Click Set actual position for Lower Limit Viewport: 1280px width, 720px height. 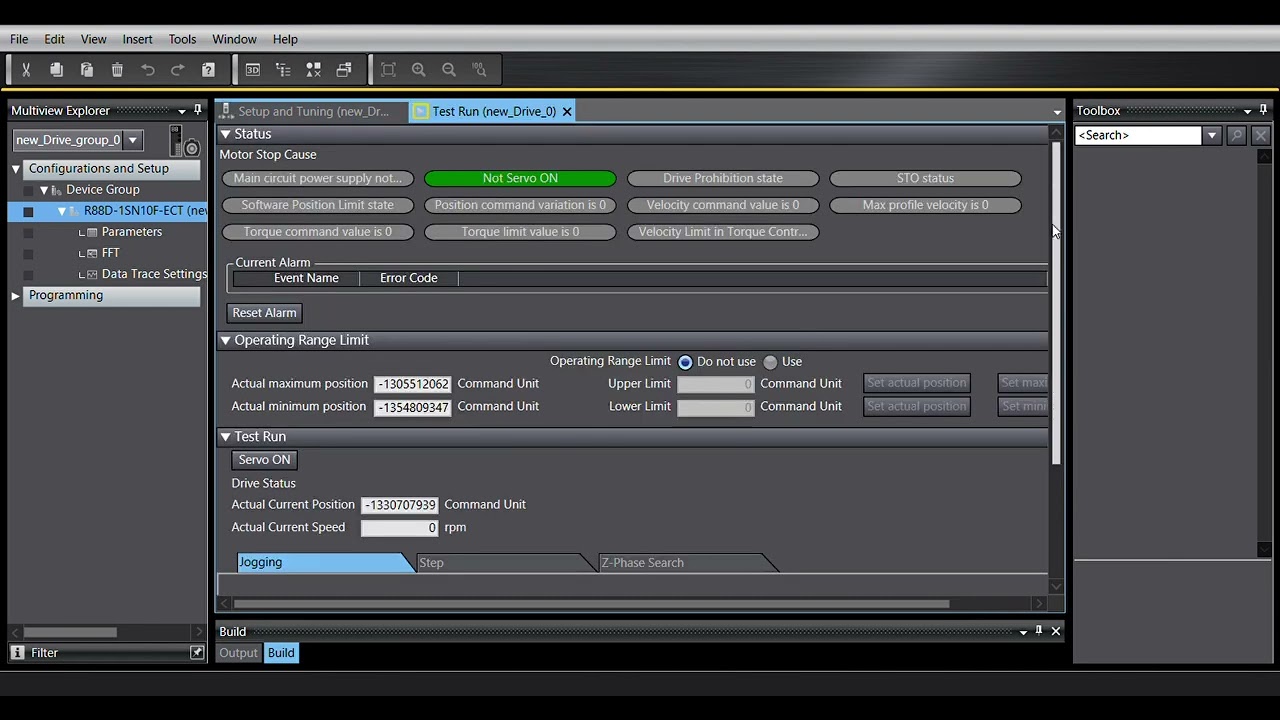coord(917,406)
